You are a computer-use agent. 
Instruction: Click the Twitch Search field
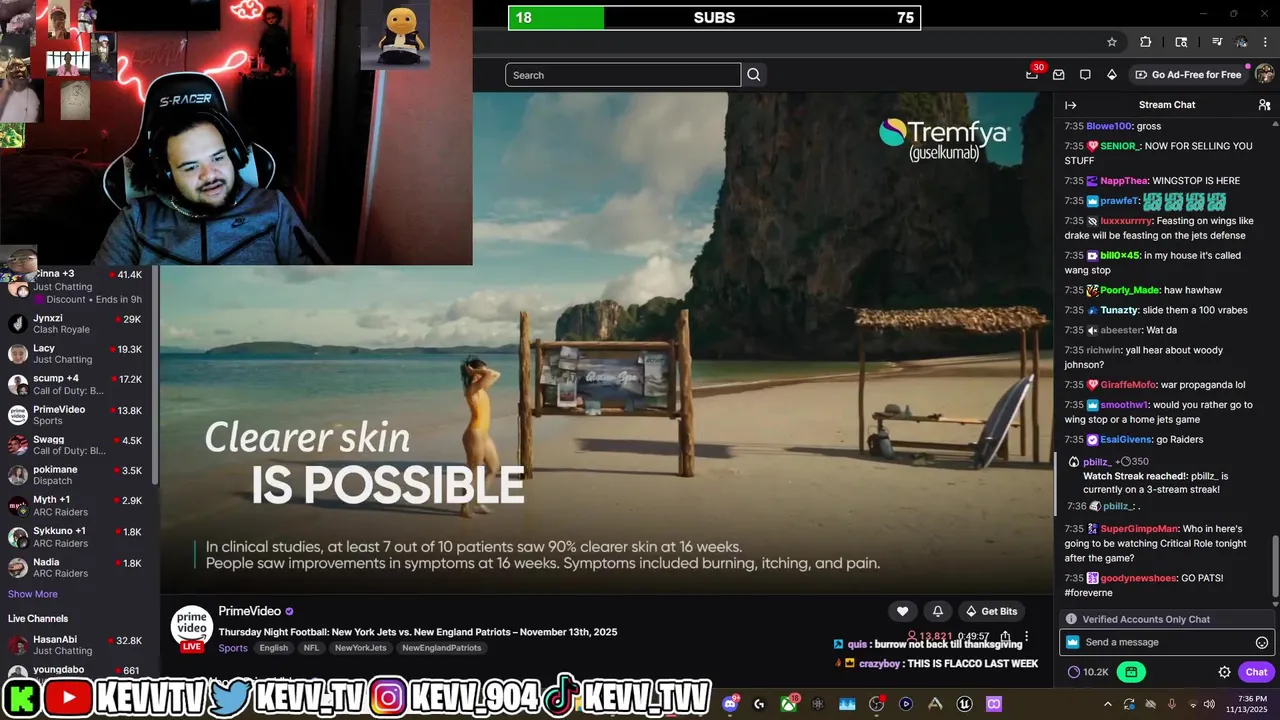click(x=623, y=75)
